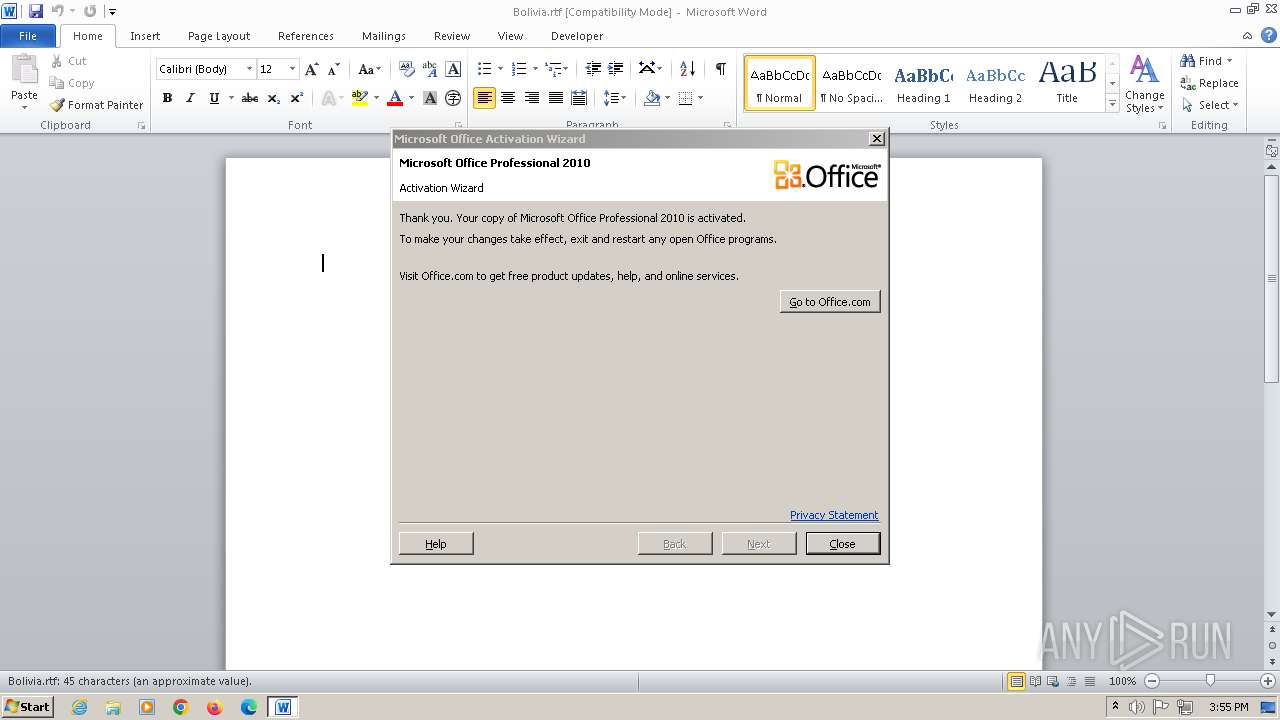Select Center alignment
The height and width of the screenshot is (720, 1280).
(508, 98)
